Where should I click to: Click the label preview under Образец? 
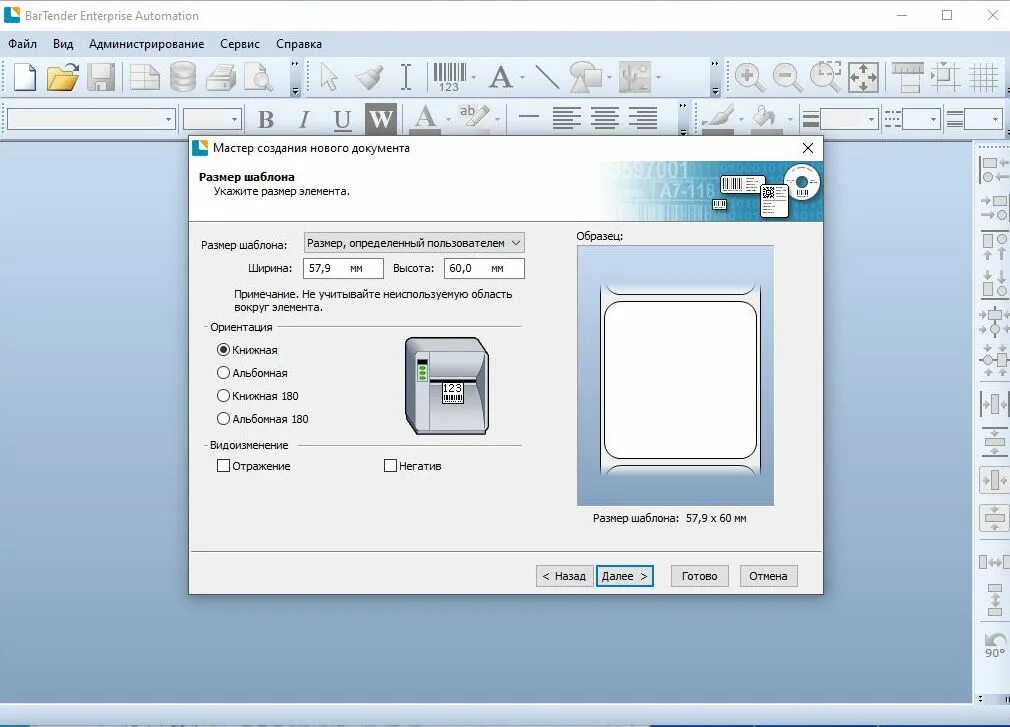(x=675, y=375)
